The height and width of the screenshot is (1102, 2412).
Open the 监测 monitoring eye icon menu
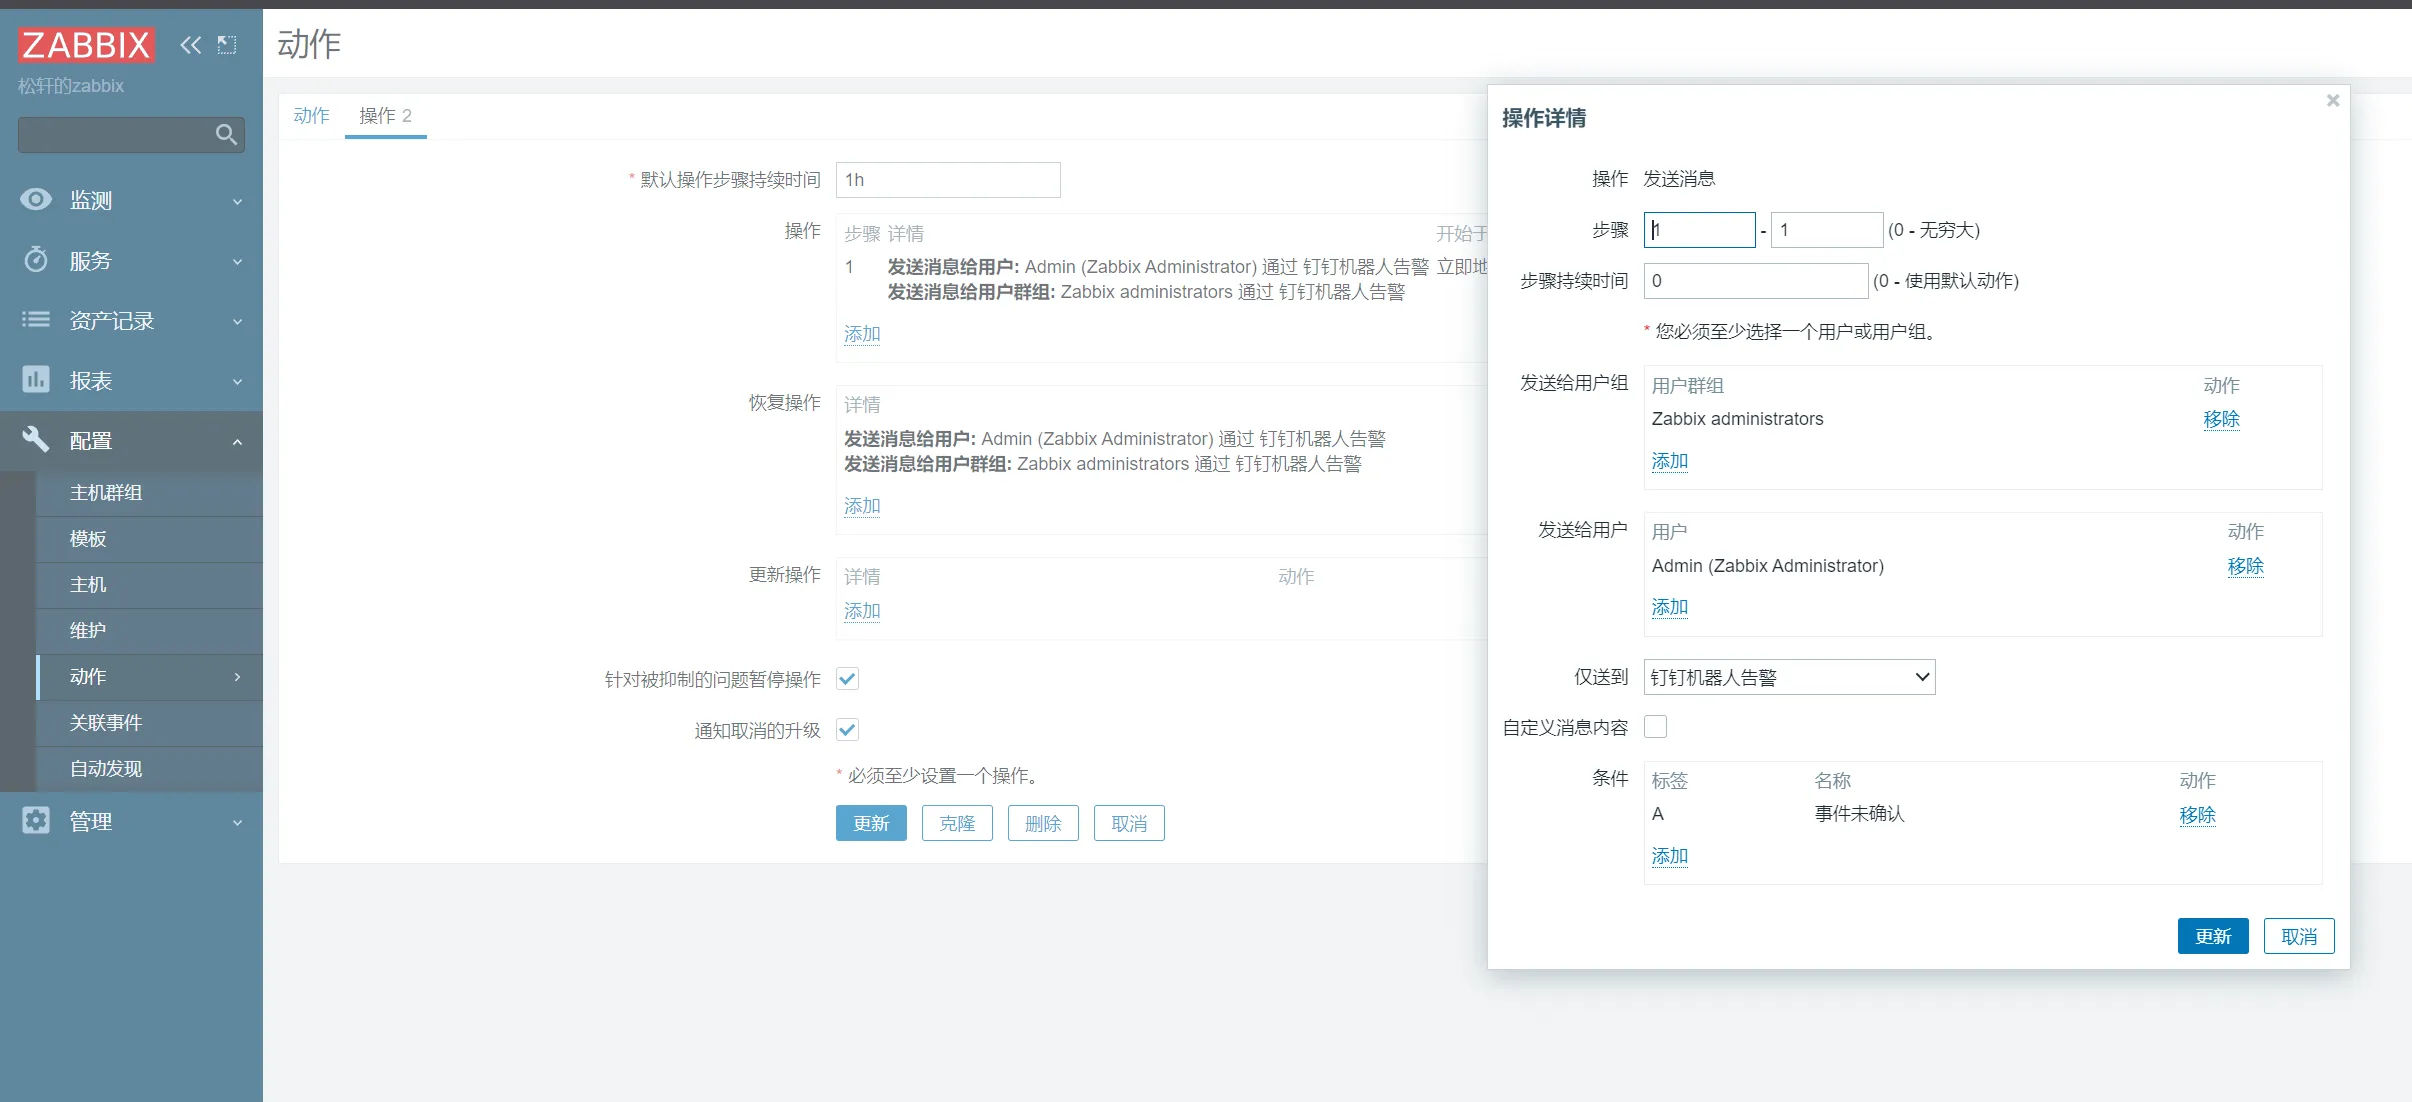pyautogui.click(x=36, y=200)
